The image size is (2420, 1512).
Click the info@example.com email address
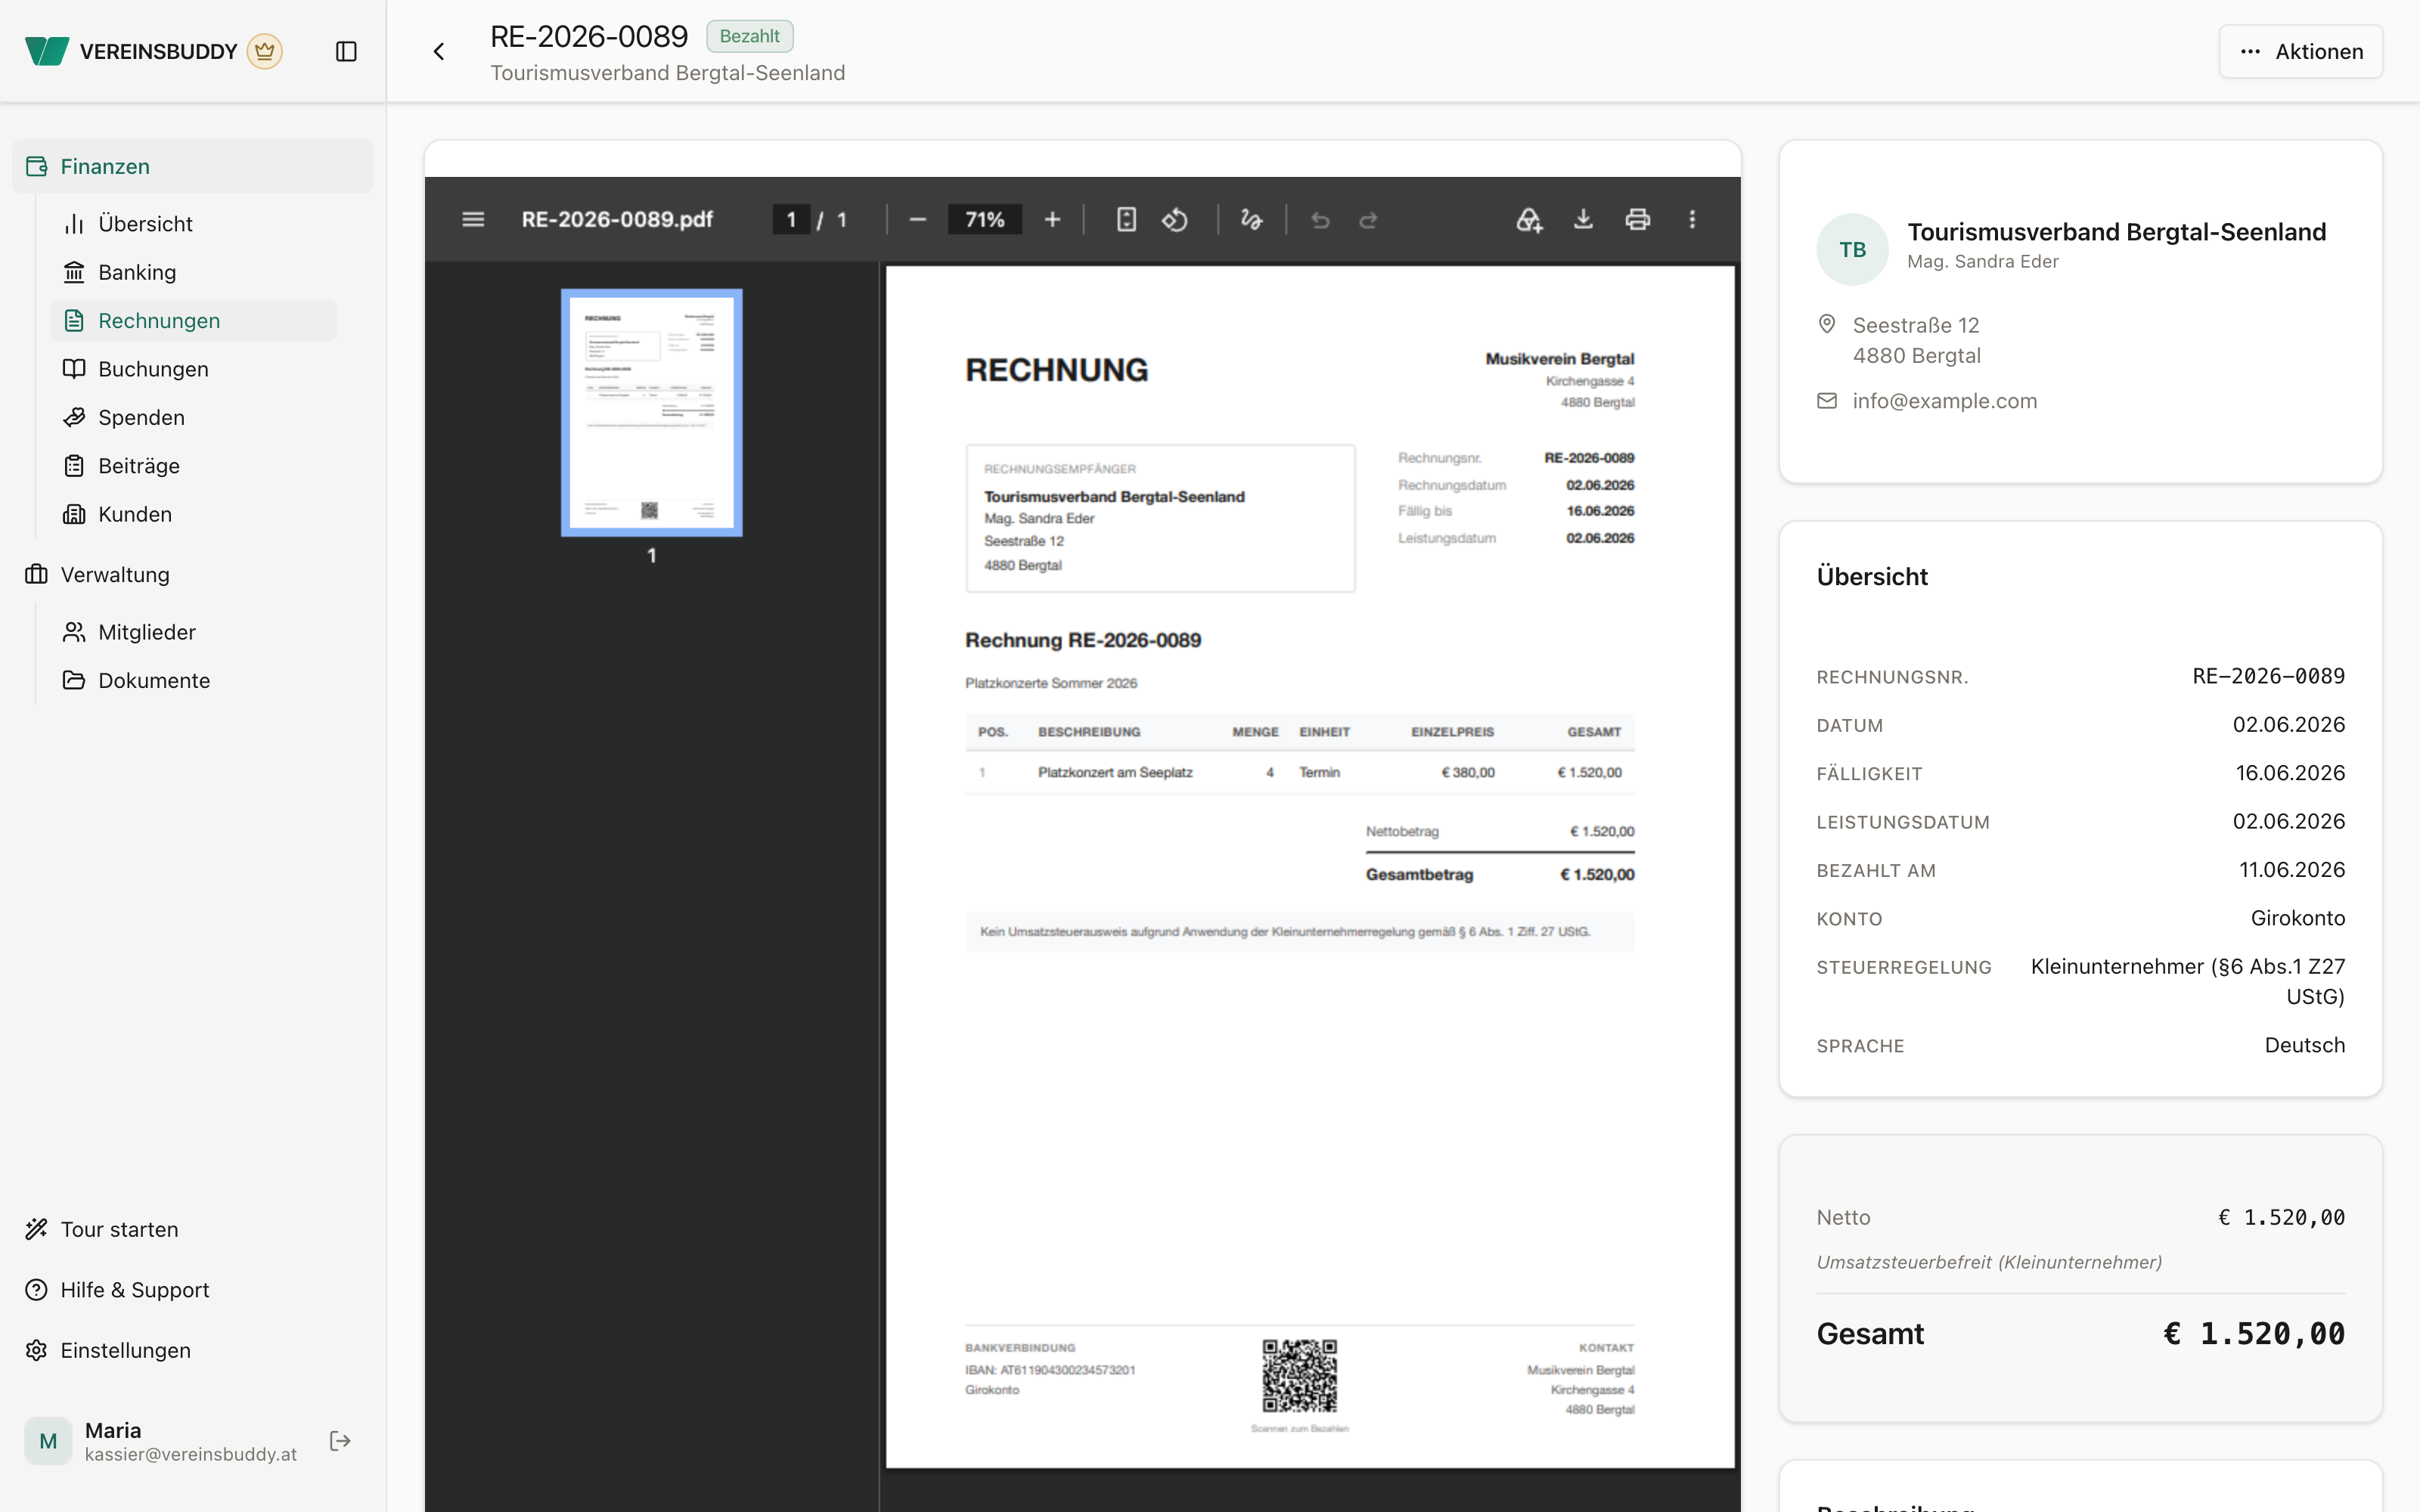pos(1944,401)
